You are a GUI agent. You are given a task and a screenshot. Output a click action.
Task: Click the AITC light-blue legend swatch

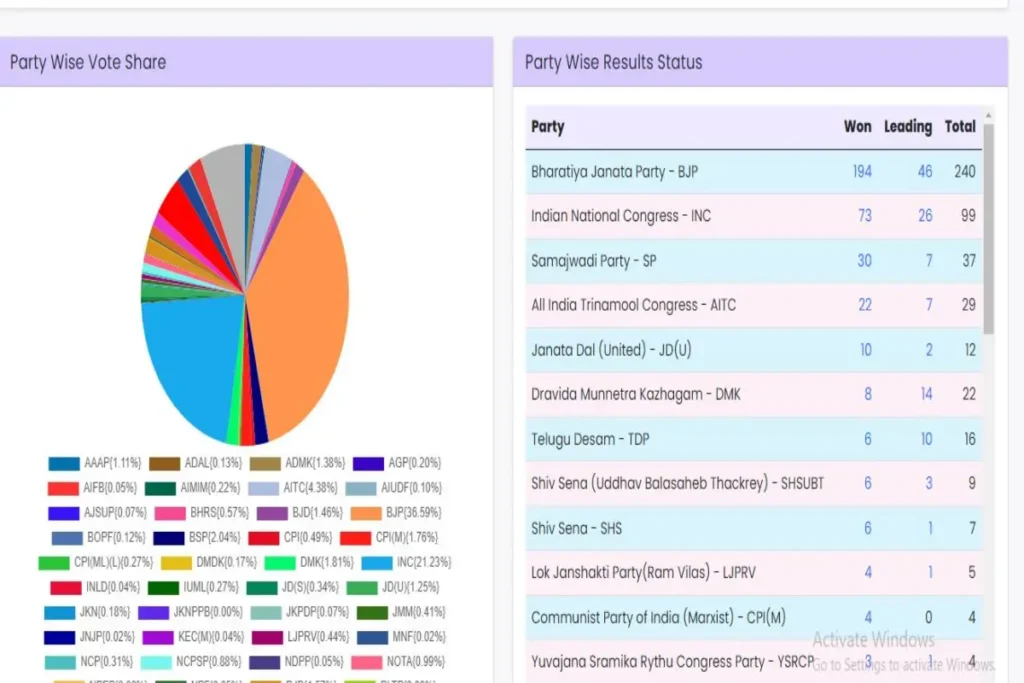coord(264,488)
